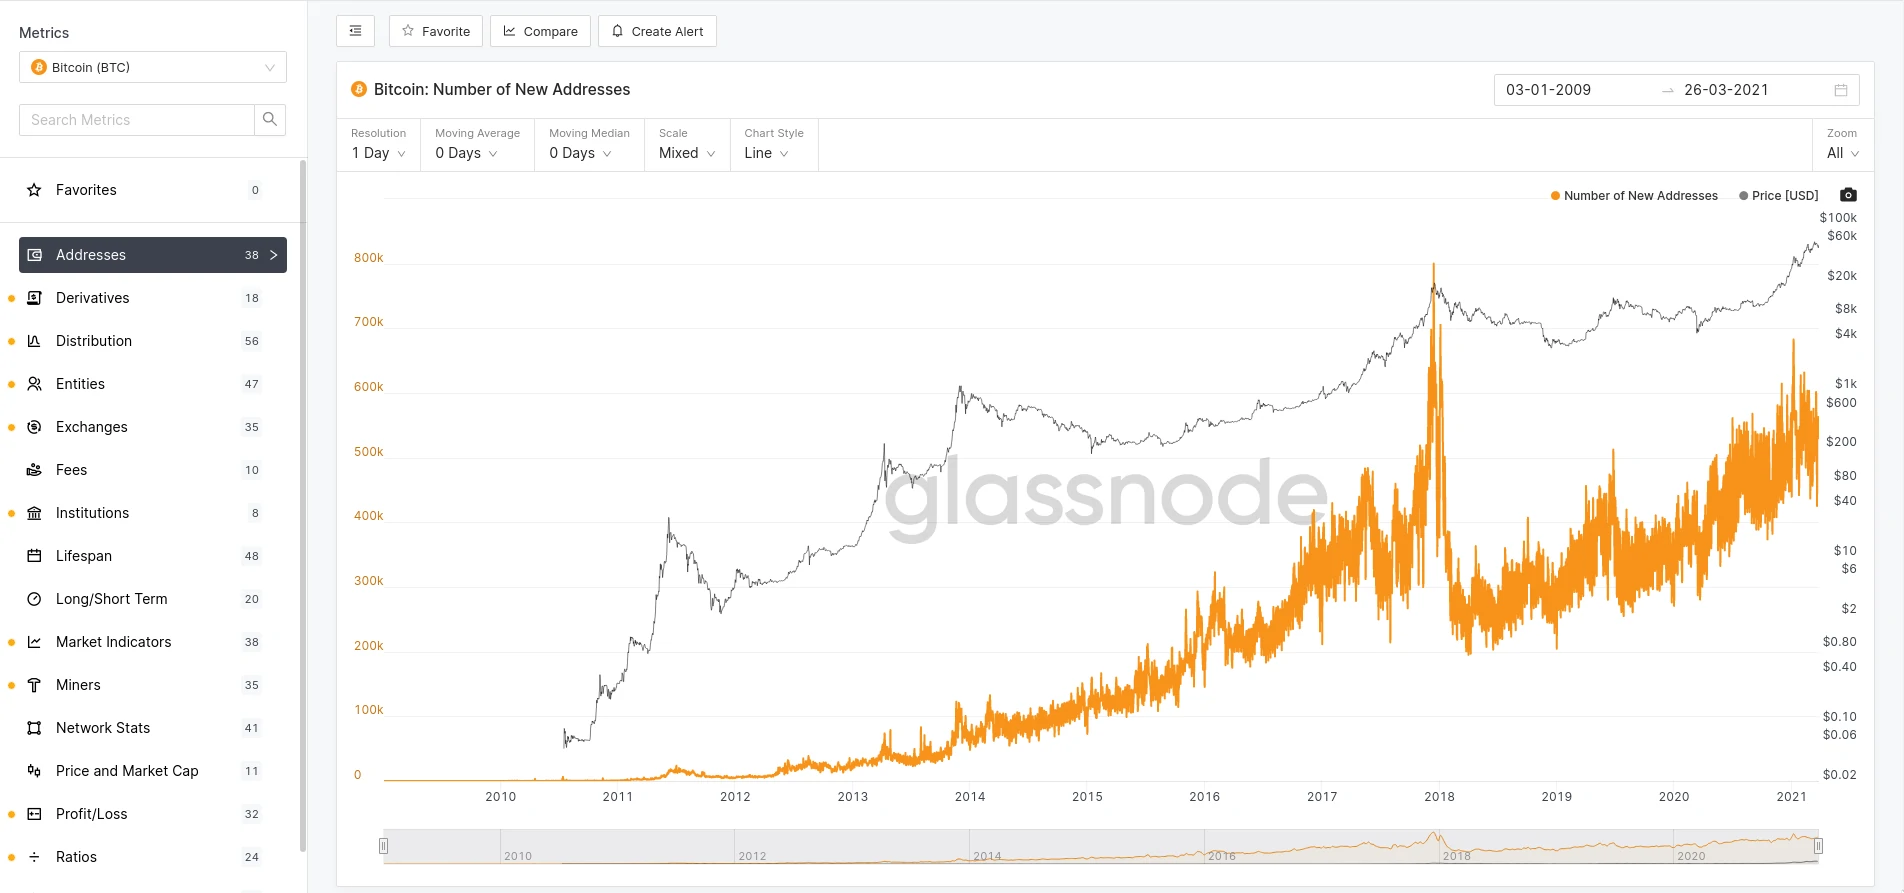Edit the start date 03-01-2009
The height and width of the screenshot is (893, 1904).
point(1548,90)
